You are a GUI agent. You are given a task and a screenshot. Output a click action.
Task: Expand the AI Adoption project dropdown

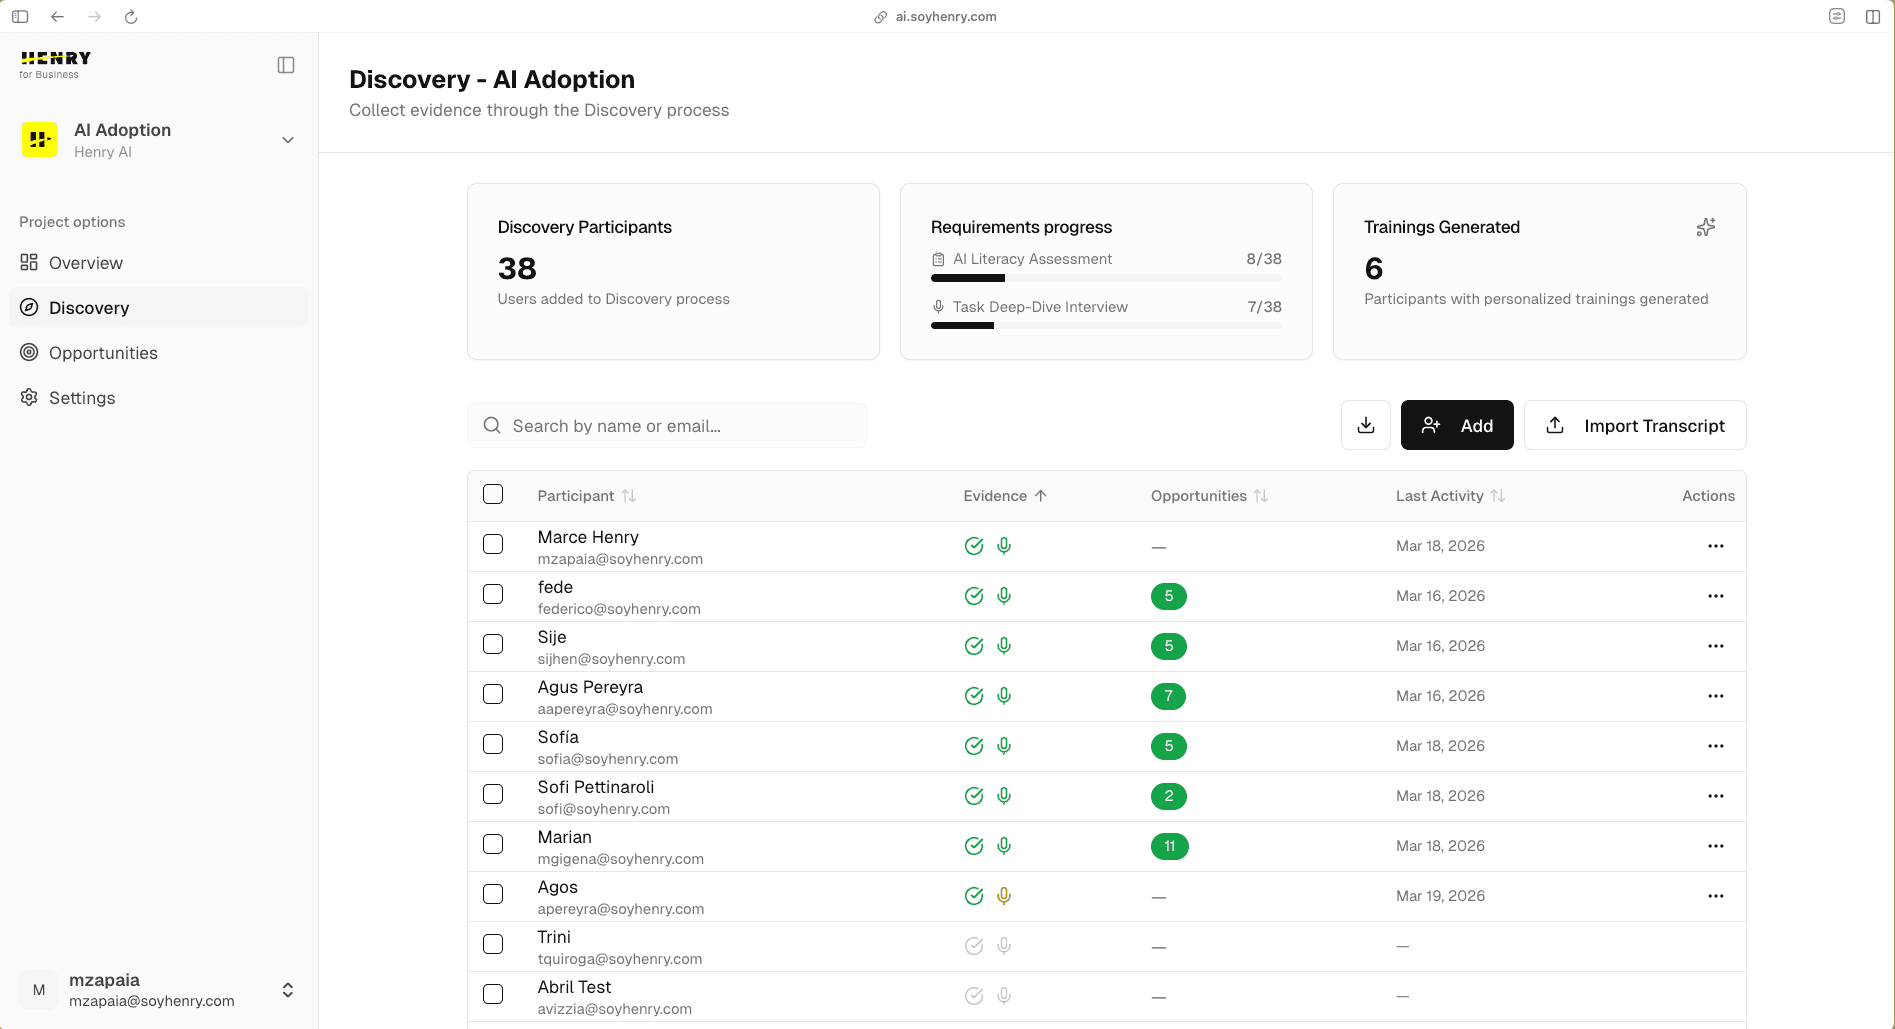pos(288,139)
